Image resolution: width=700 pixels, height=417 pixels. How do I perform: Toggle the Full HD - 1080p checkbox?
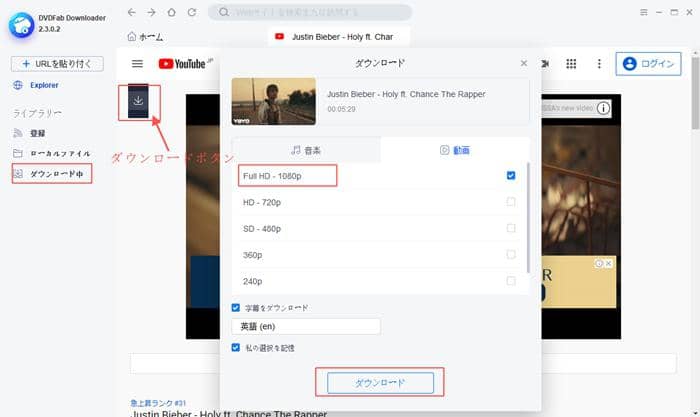(511, 176)
